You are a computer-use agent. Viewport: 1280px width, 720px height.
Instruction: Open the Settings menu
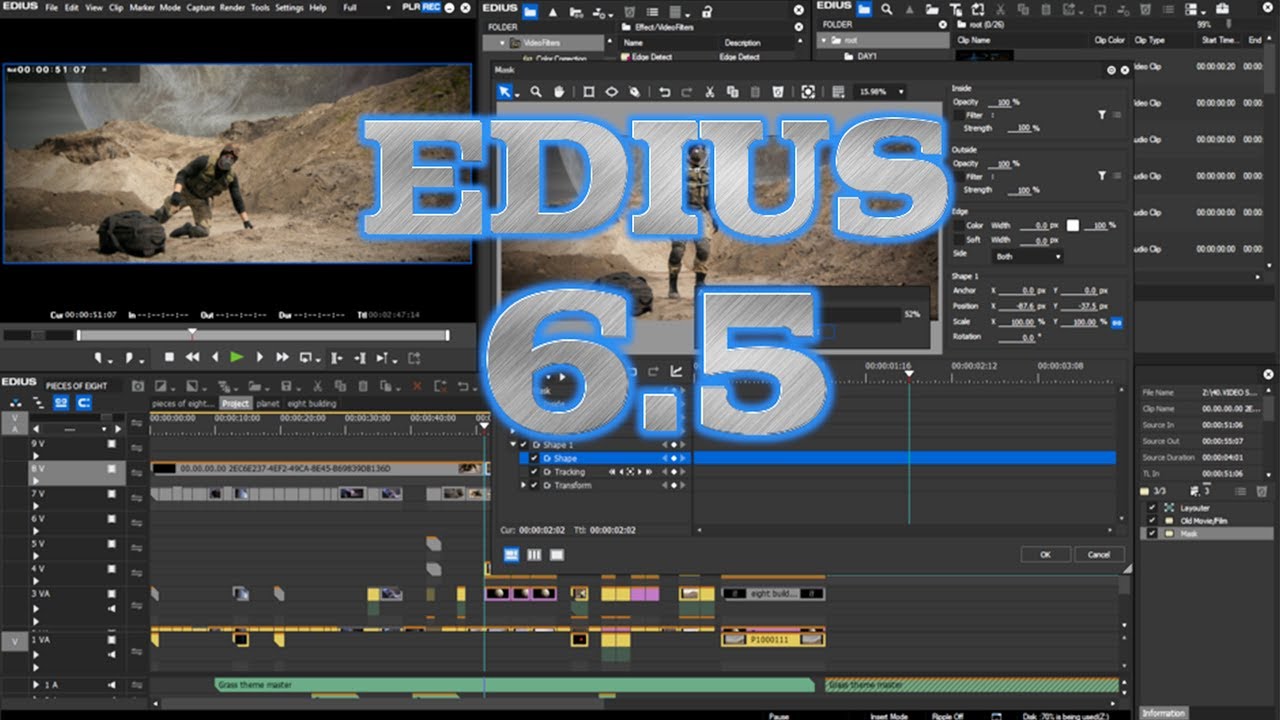point(289,8)
